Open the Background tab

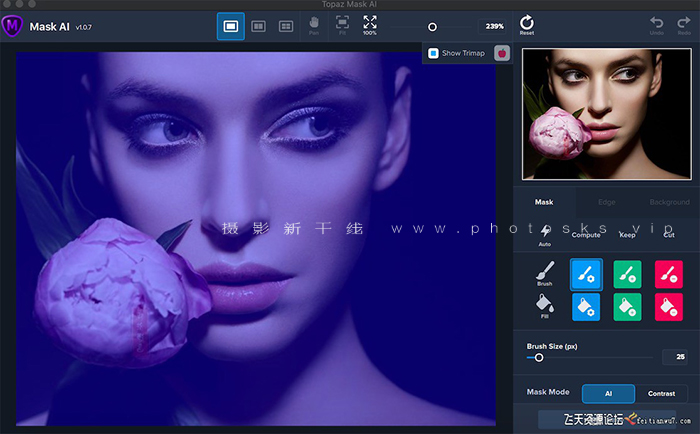click(x=669, y=202)
